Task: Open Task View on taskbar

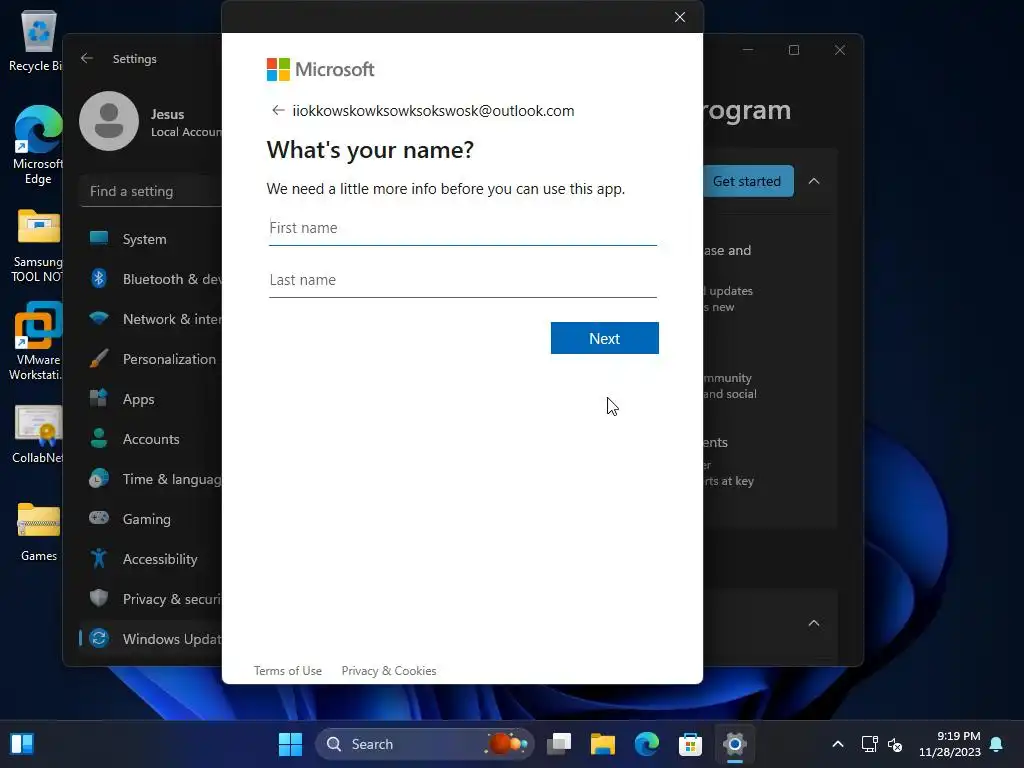Action: click(559, 744)
